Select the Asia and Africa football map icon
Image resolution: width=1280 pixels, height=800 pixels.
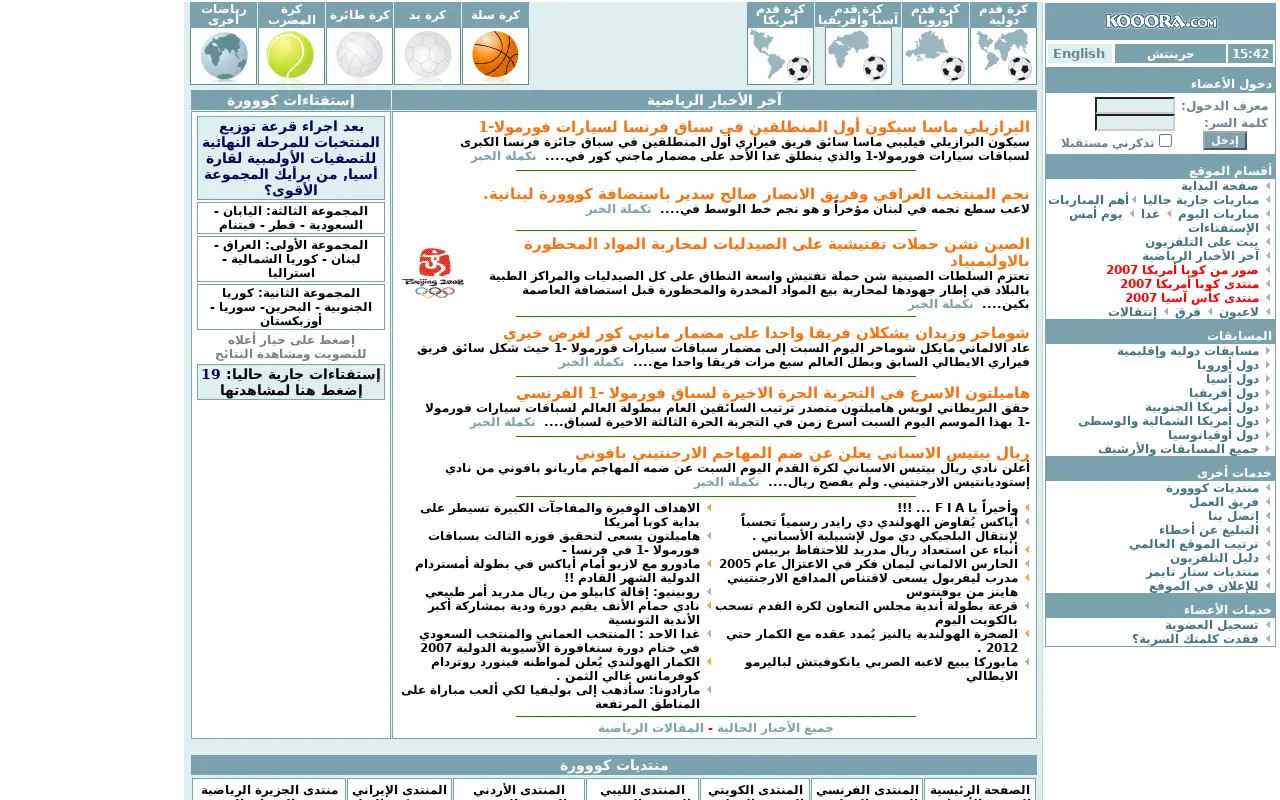(858, 56)
